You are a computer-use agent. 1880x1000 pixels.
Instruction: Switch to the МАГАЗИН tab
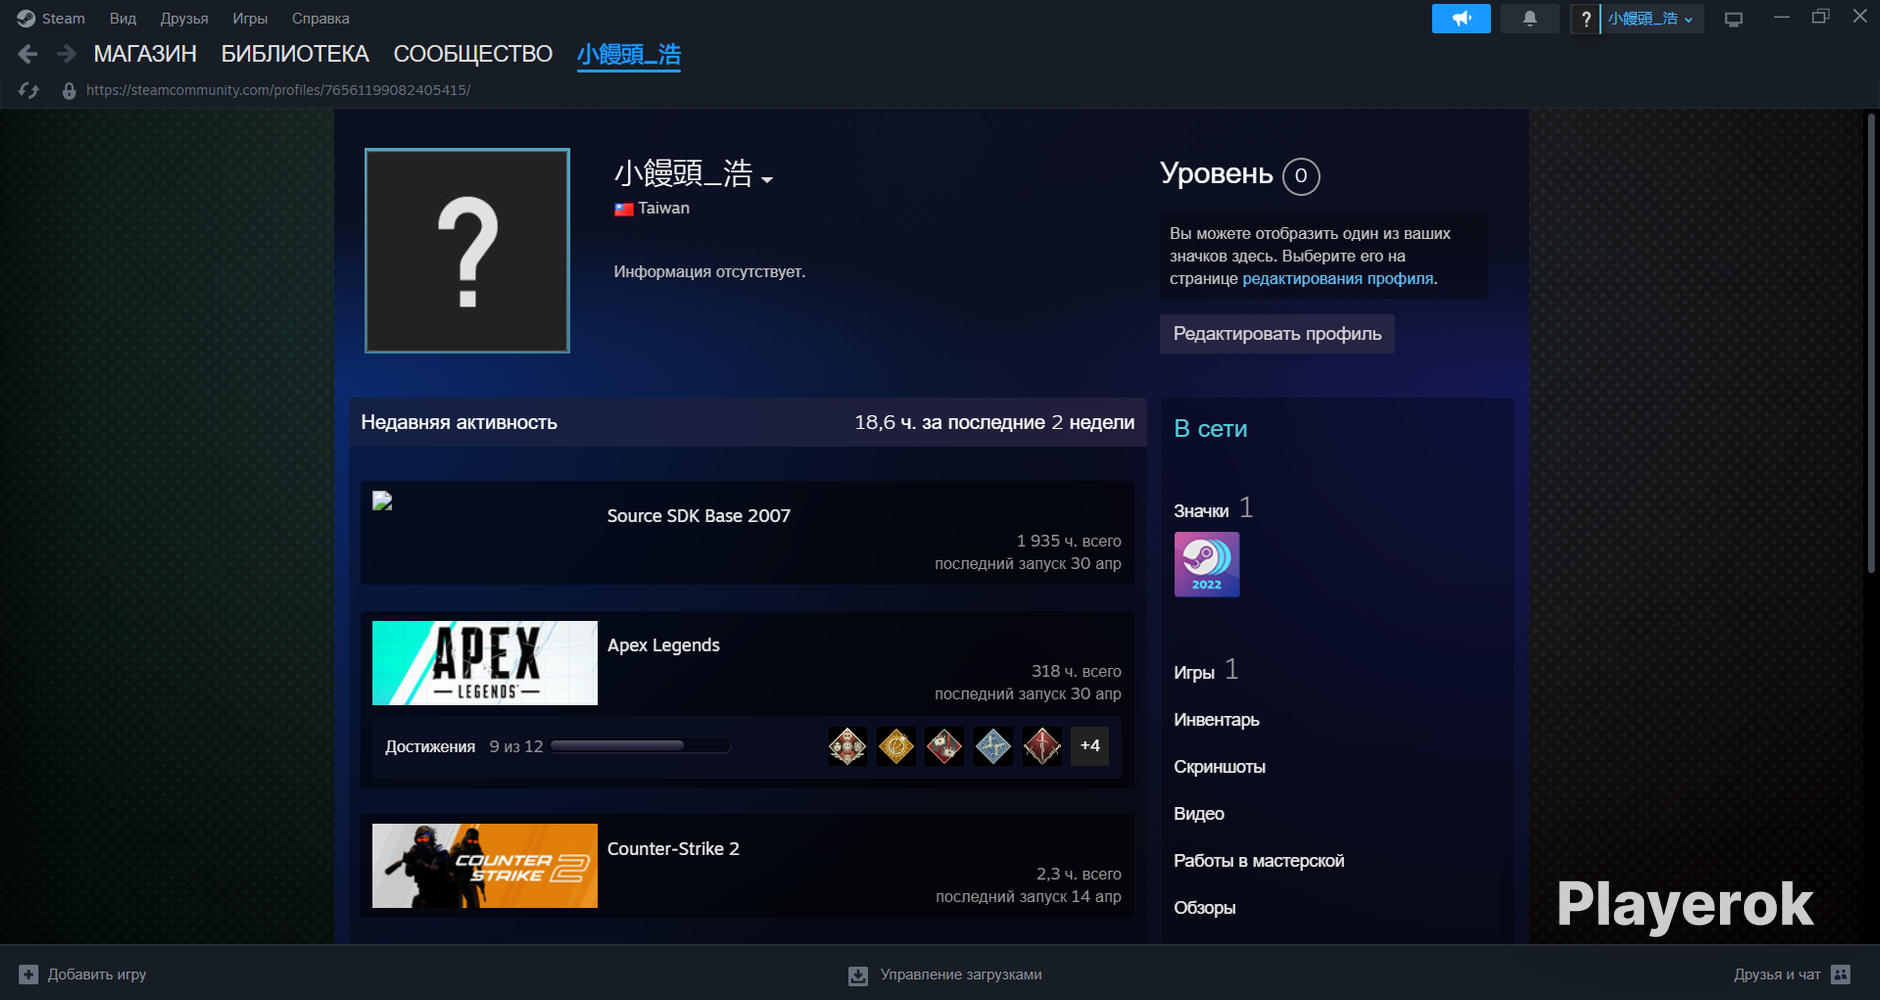pyautogui.click(x=145, y=54)
